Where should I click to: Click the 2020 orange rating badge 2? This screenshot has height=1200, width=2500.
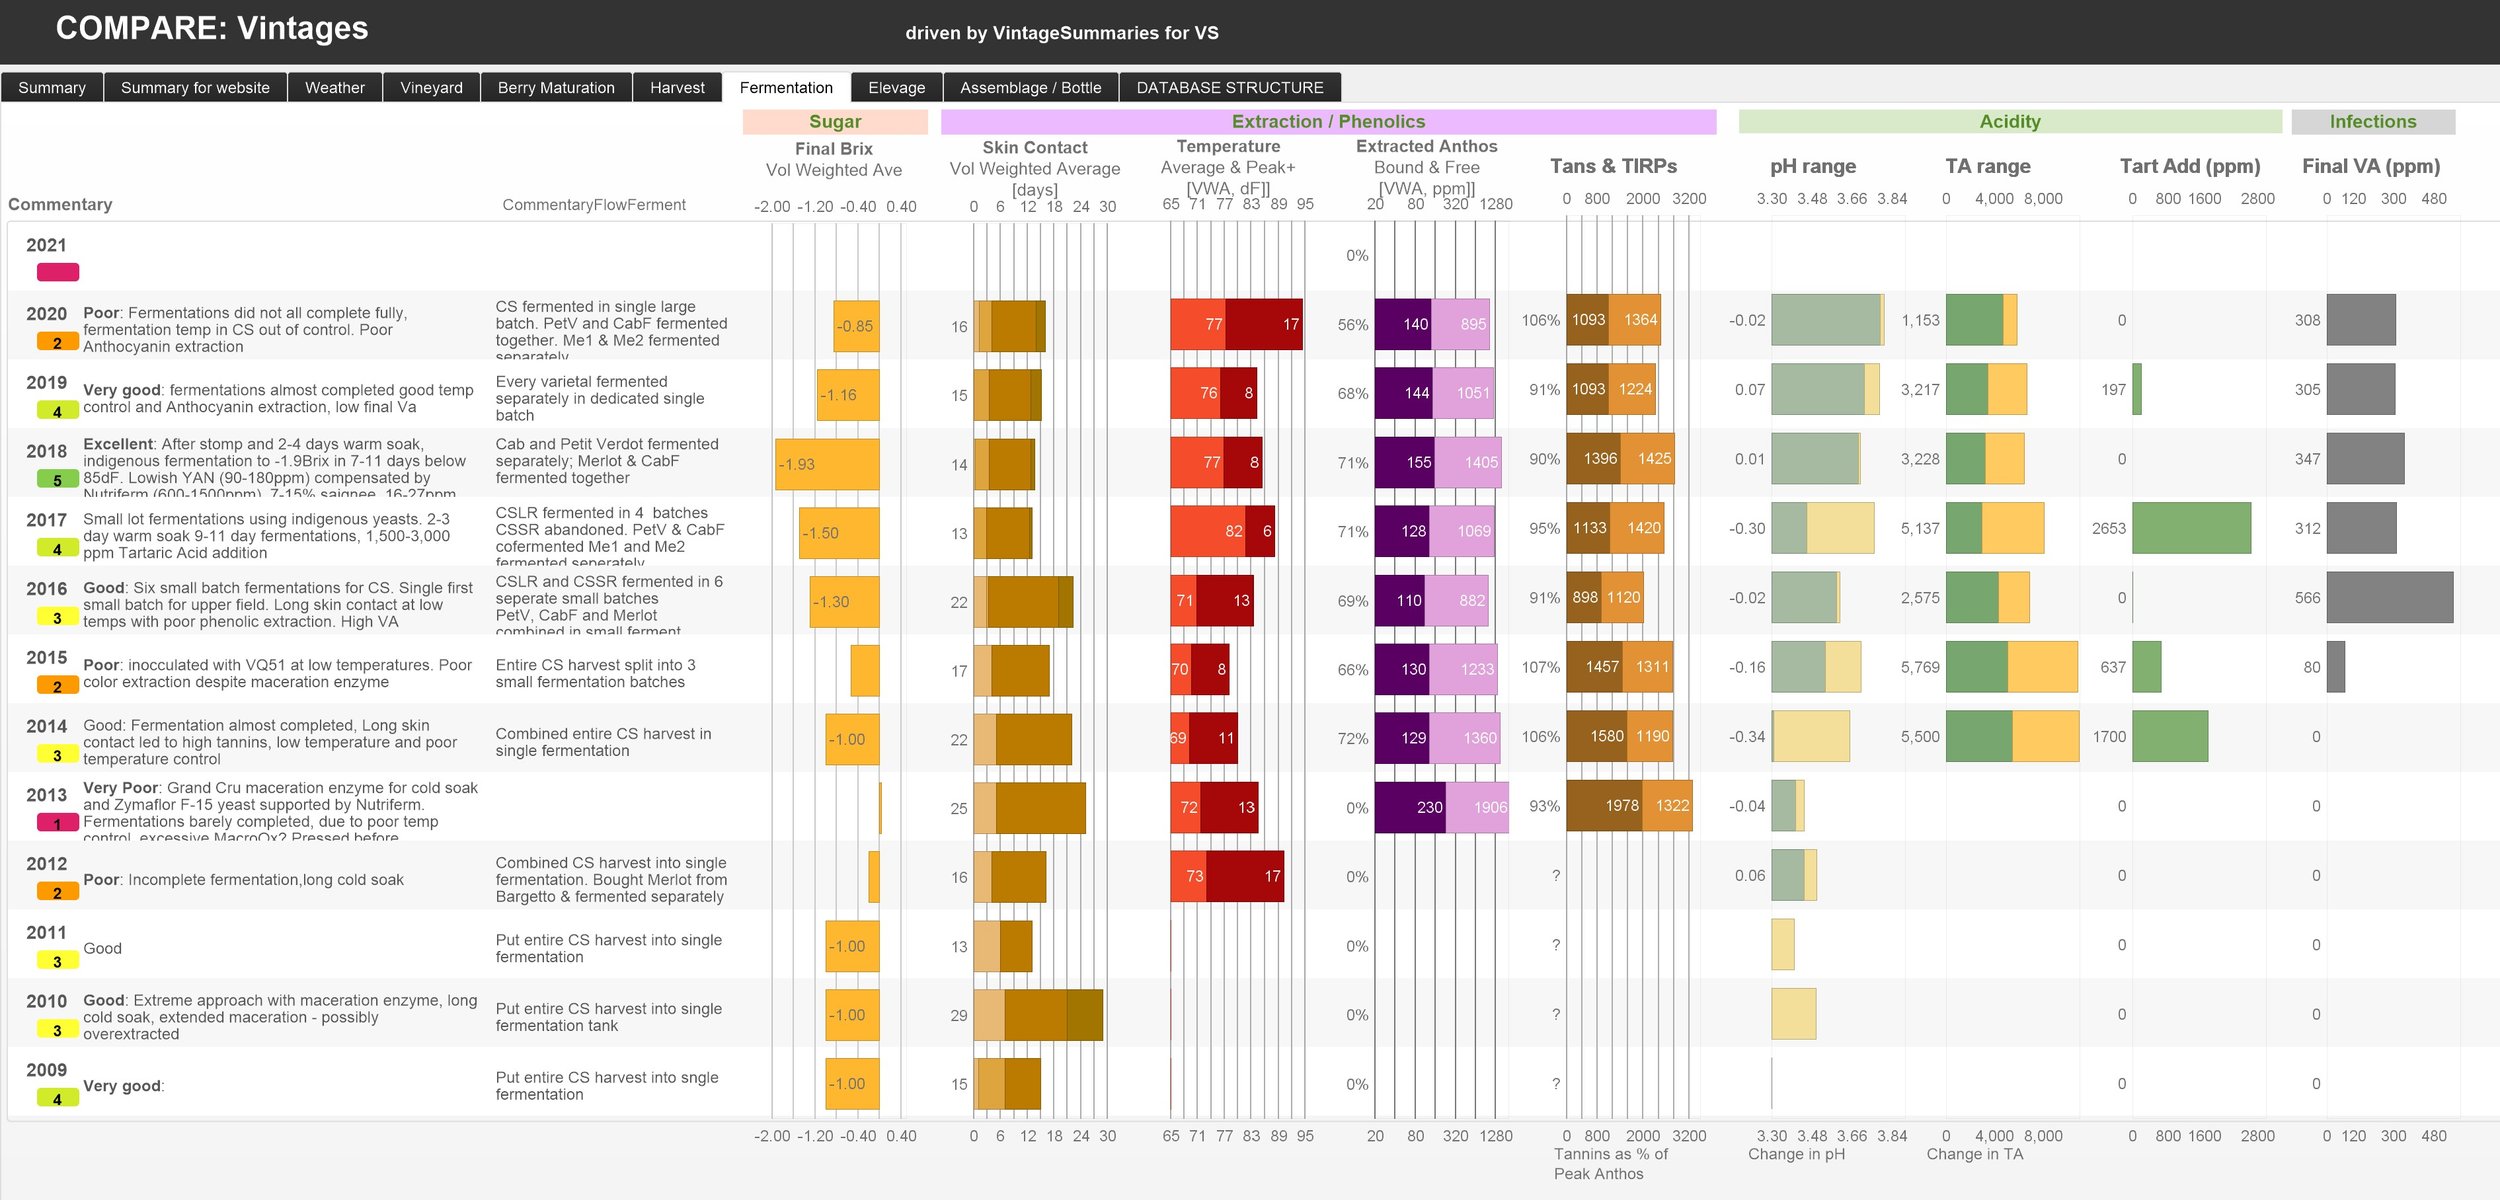(58, 342)
